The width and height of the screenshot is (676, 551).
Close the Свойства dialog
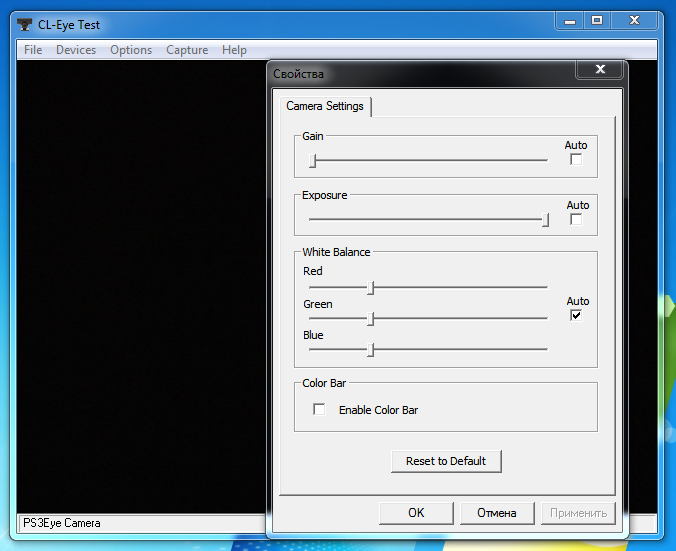[x=600, y=69]
